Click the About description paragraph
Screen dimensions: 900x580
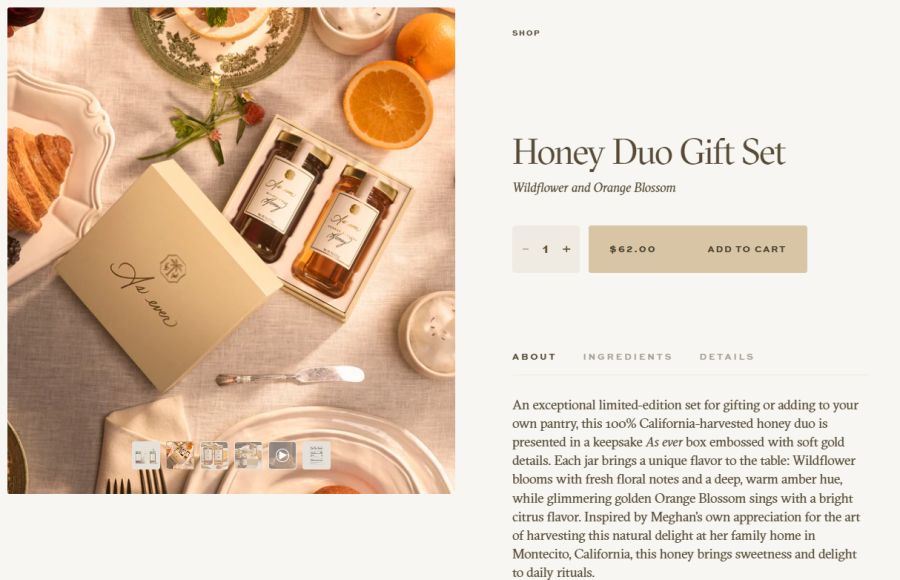686,489
